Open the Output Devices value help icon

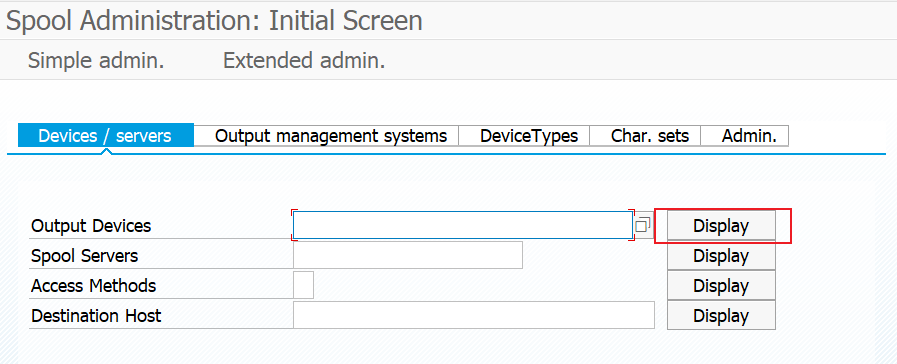coord(643,225)
